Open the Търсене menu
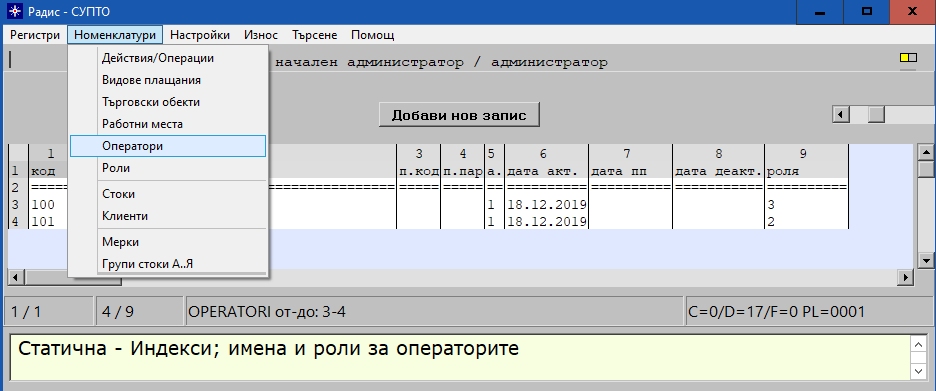The width and height of the screenshot is (936, 391). pos(315,35)
